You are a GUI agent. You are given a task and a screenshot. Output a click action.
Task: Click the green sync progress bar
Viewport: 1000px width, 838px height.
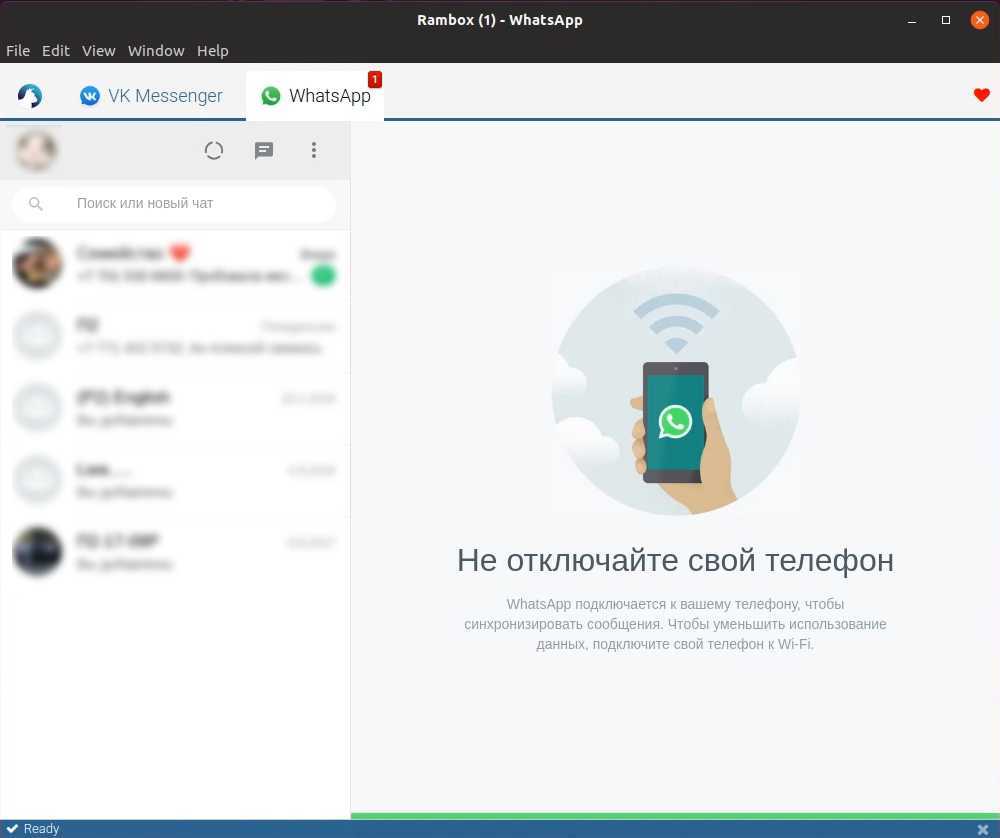(675, 816)
